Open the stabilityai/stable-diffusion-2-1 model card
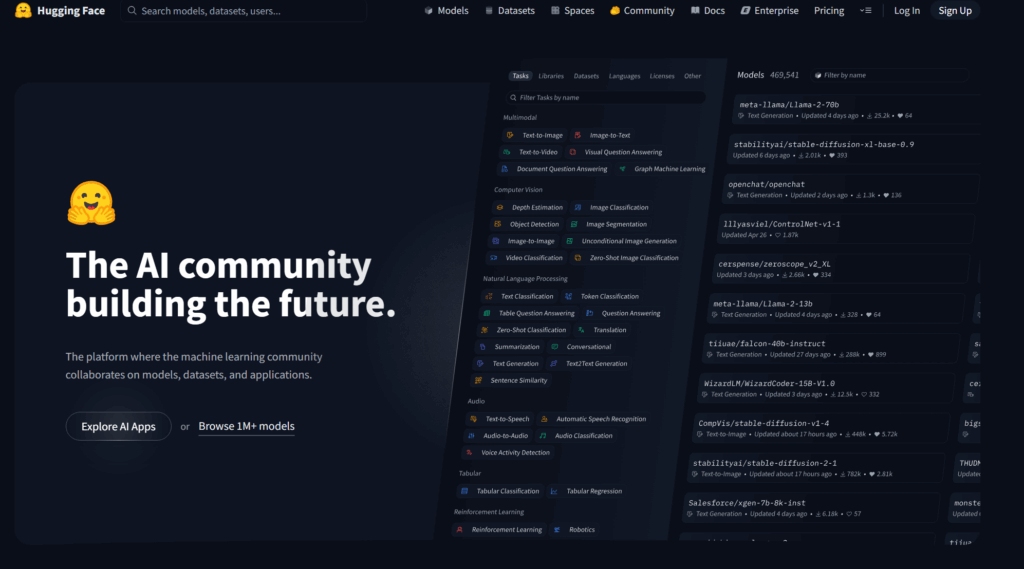 tap(816, 468)
